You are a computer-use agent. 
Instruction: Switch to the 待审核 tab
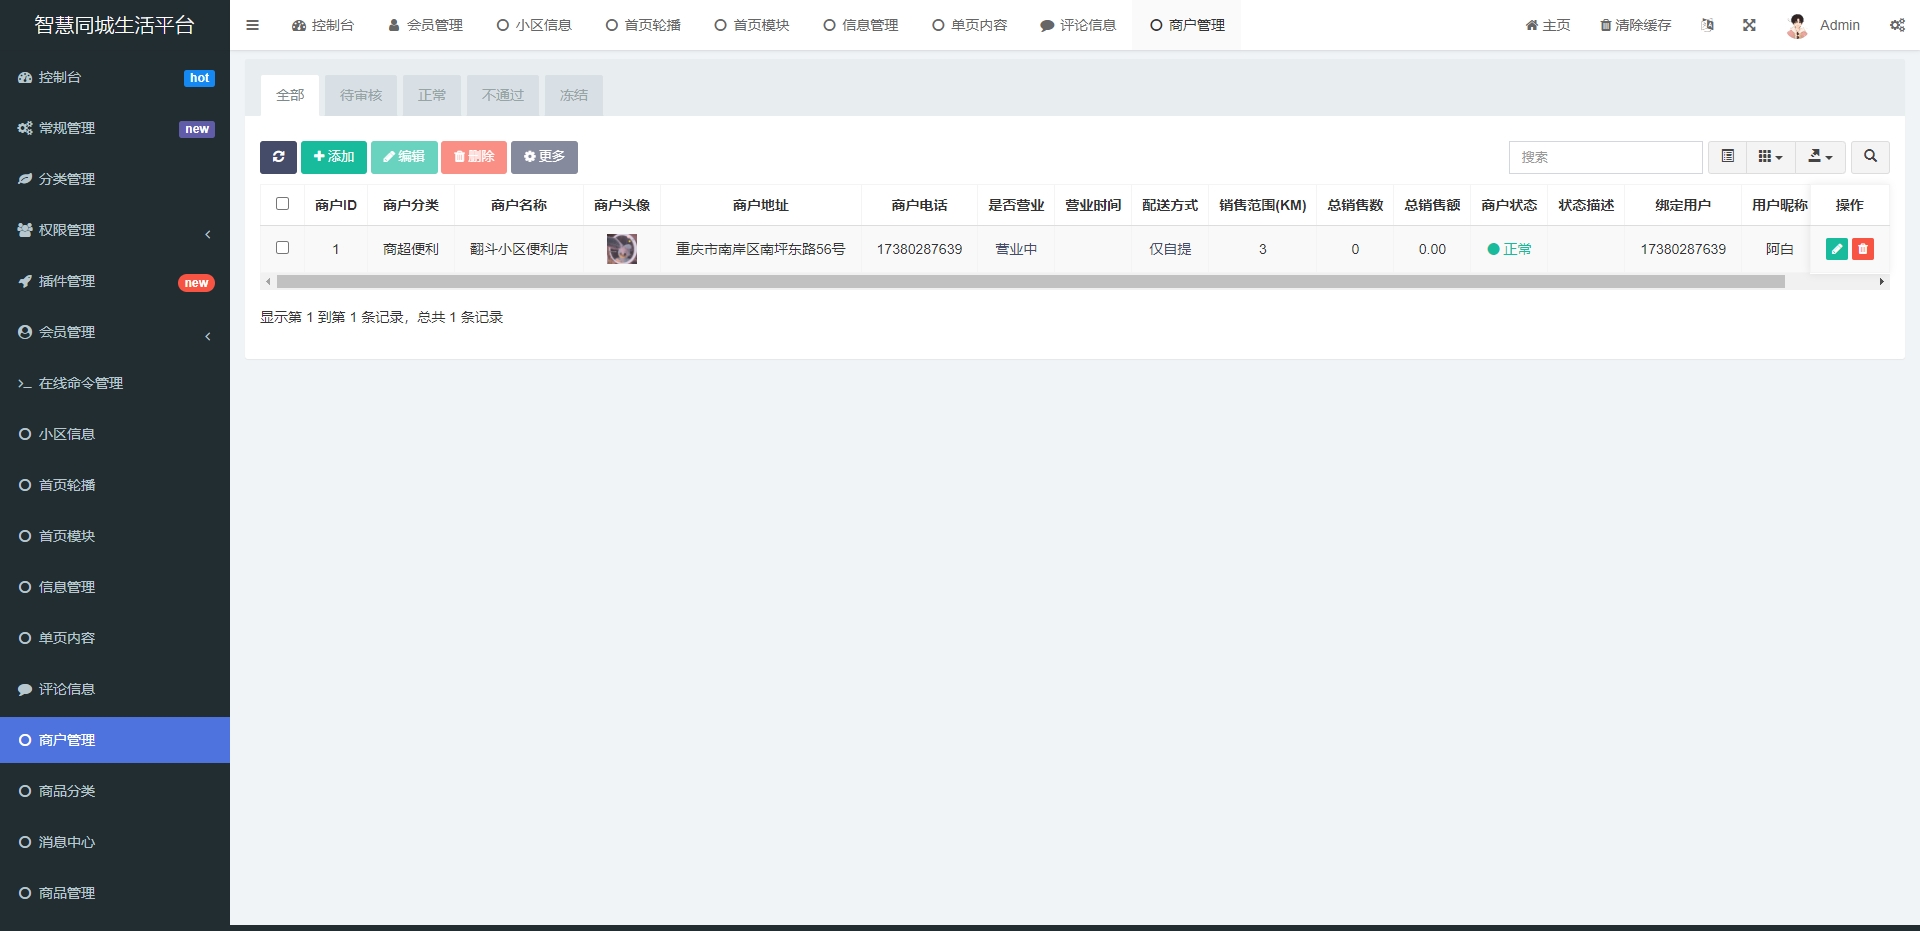pyautogui.click(x=361, y=96)
